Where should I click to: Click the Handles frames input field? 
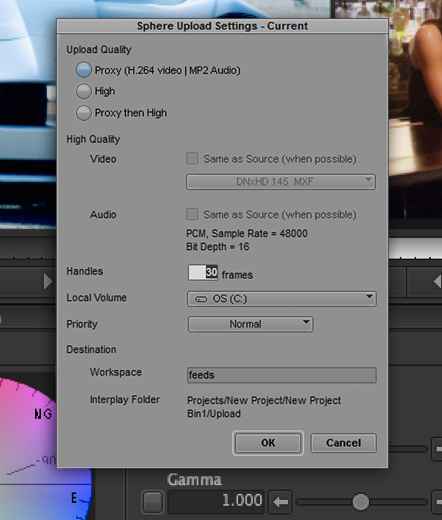point(203,273)
